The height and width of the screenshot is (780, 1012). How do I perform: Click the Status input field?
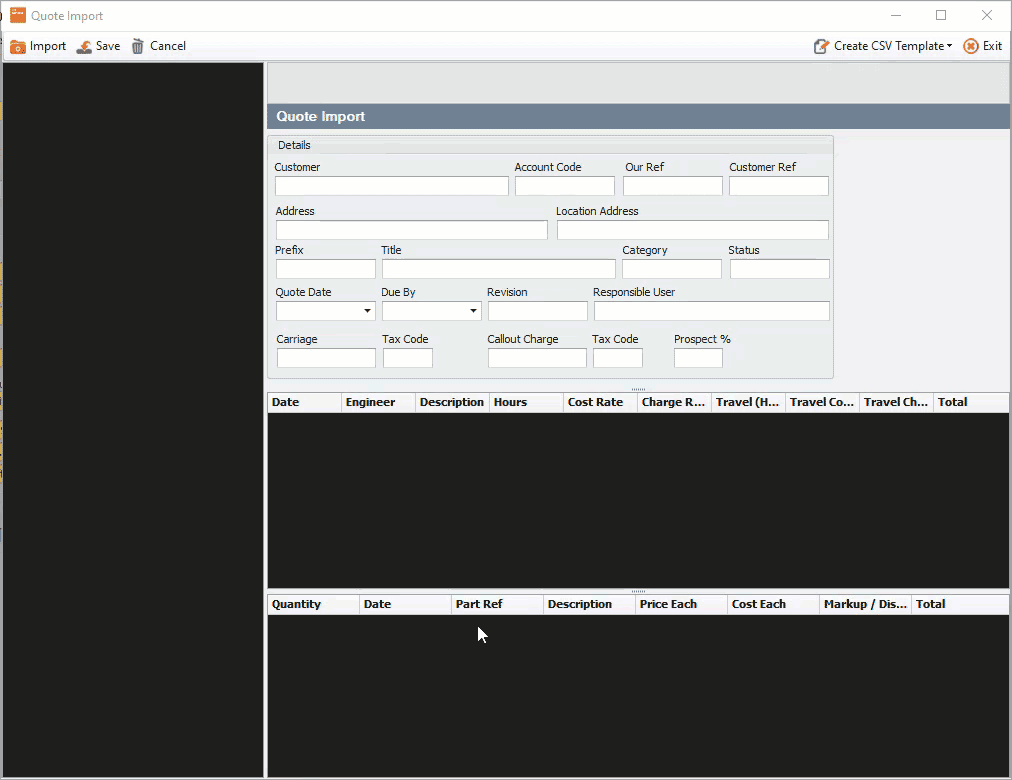[x=780, y=269]
